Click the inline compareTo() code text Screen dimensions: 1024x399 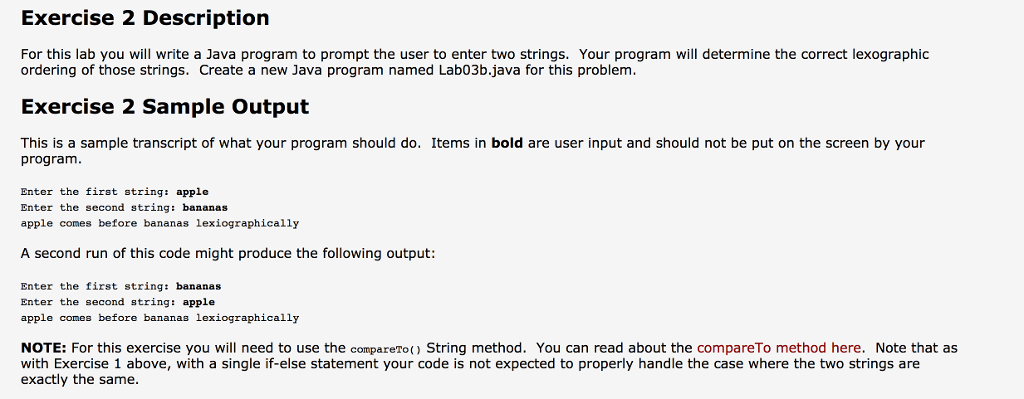coord(386,349)
